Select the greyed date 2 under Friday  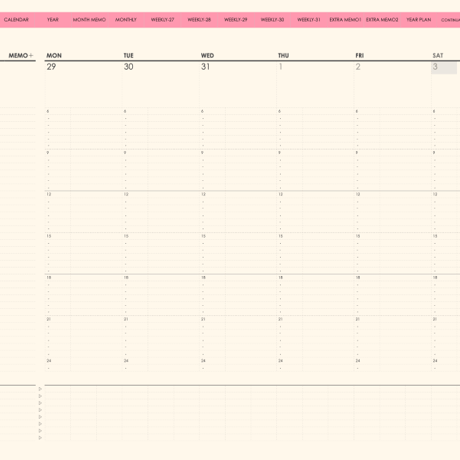click(358, 67)
